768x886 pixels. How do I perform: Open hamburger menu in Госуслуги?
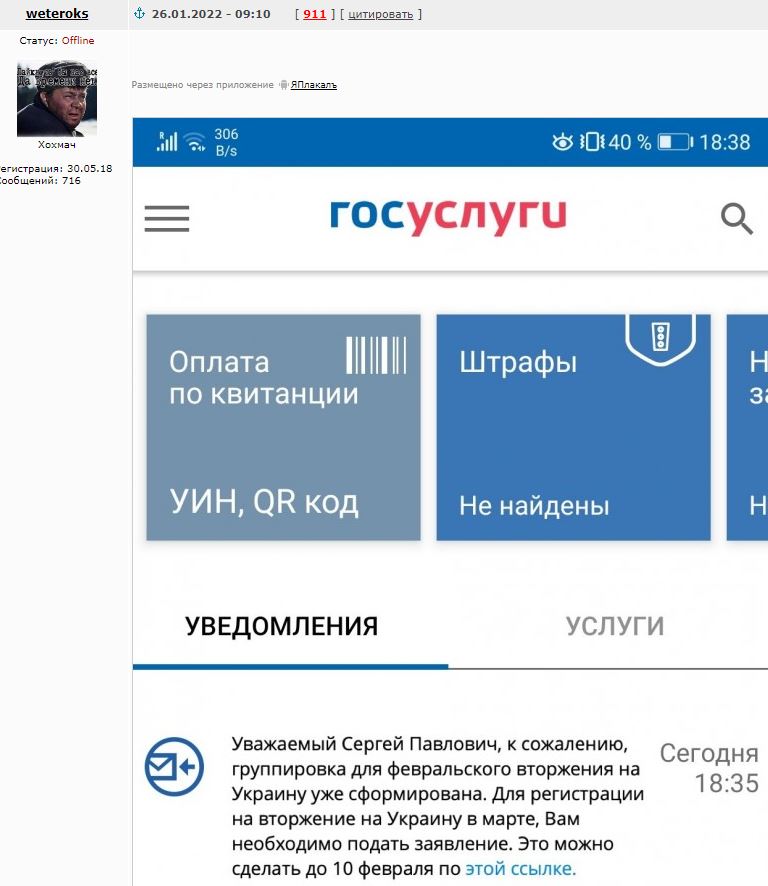tap(167, 219)
